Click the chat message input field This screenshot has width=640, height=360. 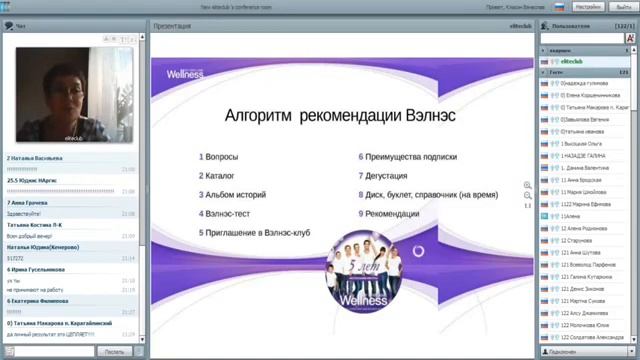[x=55, y=351]
